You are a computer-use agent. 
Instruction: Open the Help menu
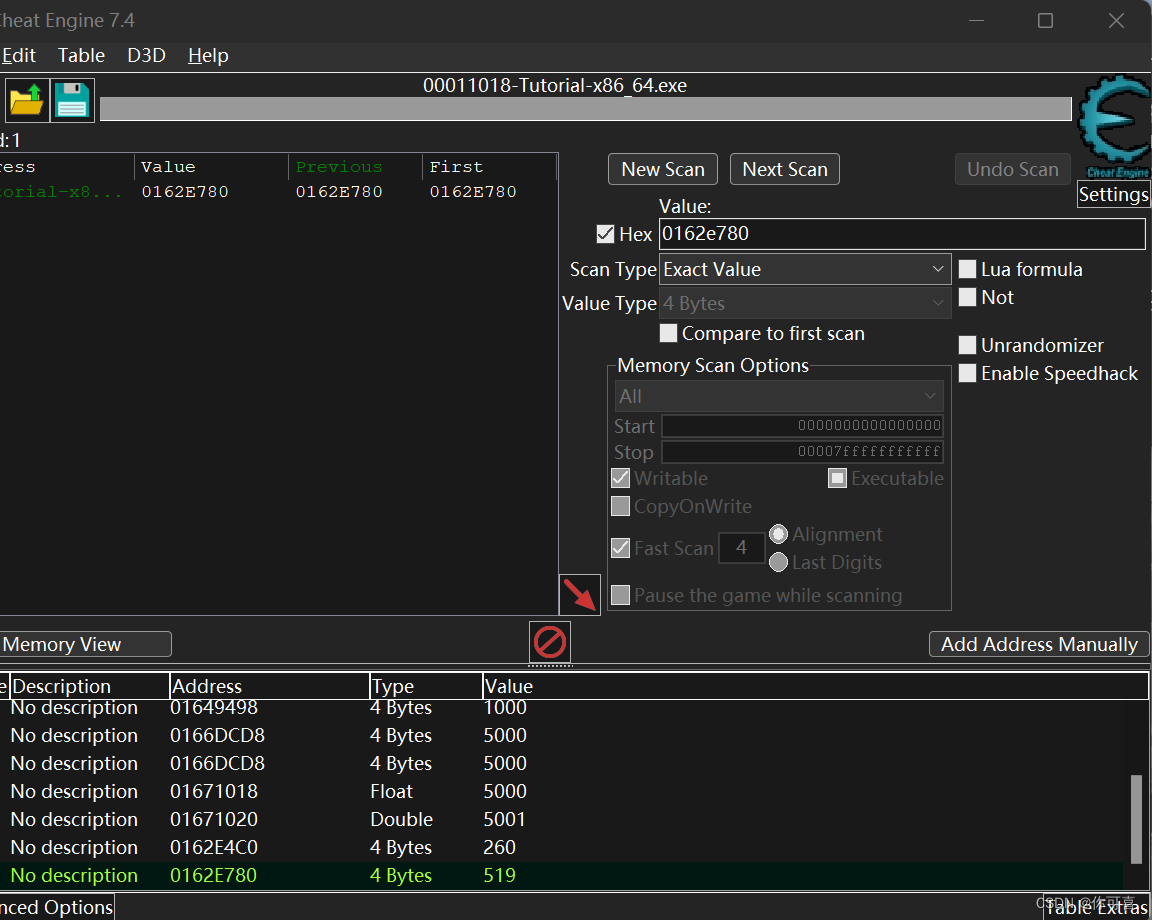point(208,56)
